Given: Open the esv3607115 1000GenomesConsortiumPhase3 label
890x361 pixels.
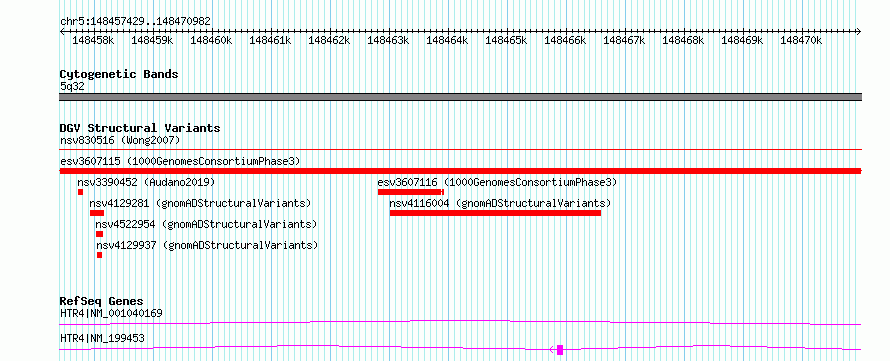Looking at the screenshot, I should tap(180, 161).
